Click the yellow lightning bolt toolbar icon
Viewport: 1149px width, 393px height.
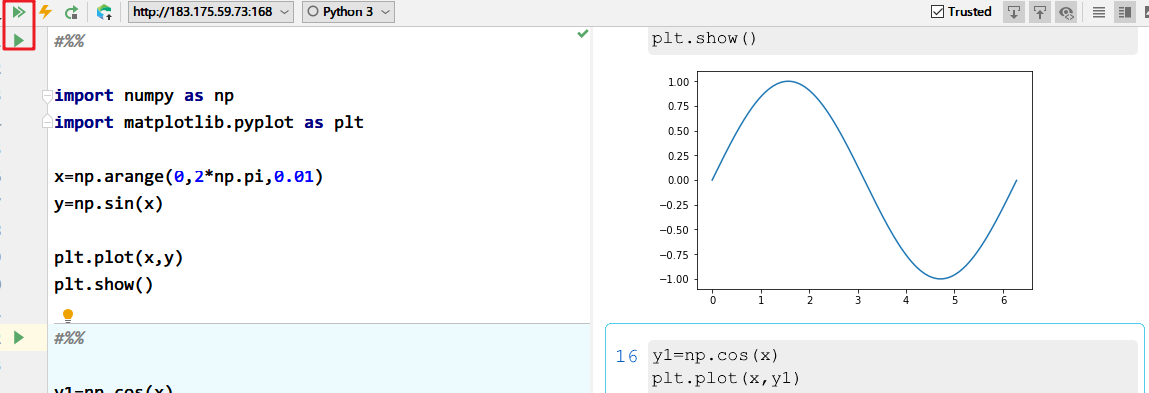click(x=45, y=12)
